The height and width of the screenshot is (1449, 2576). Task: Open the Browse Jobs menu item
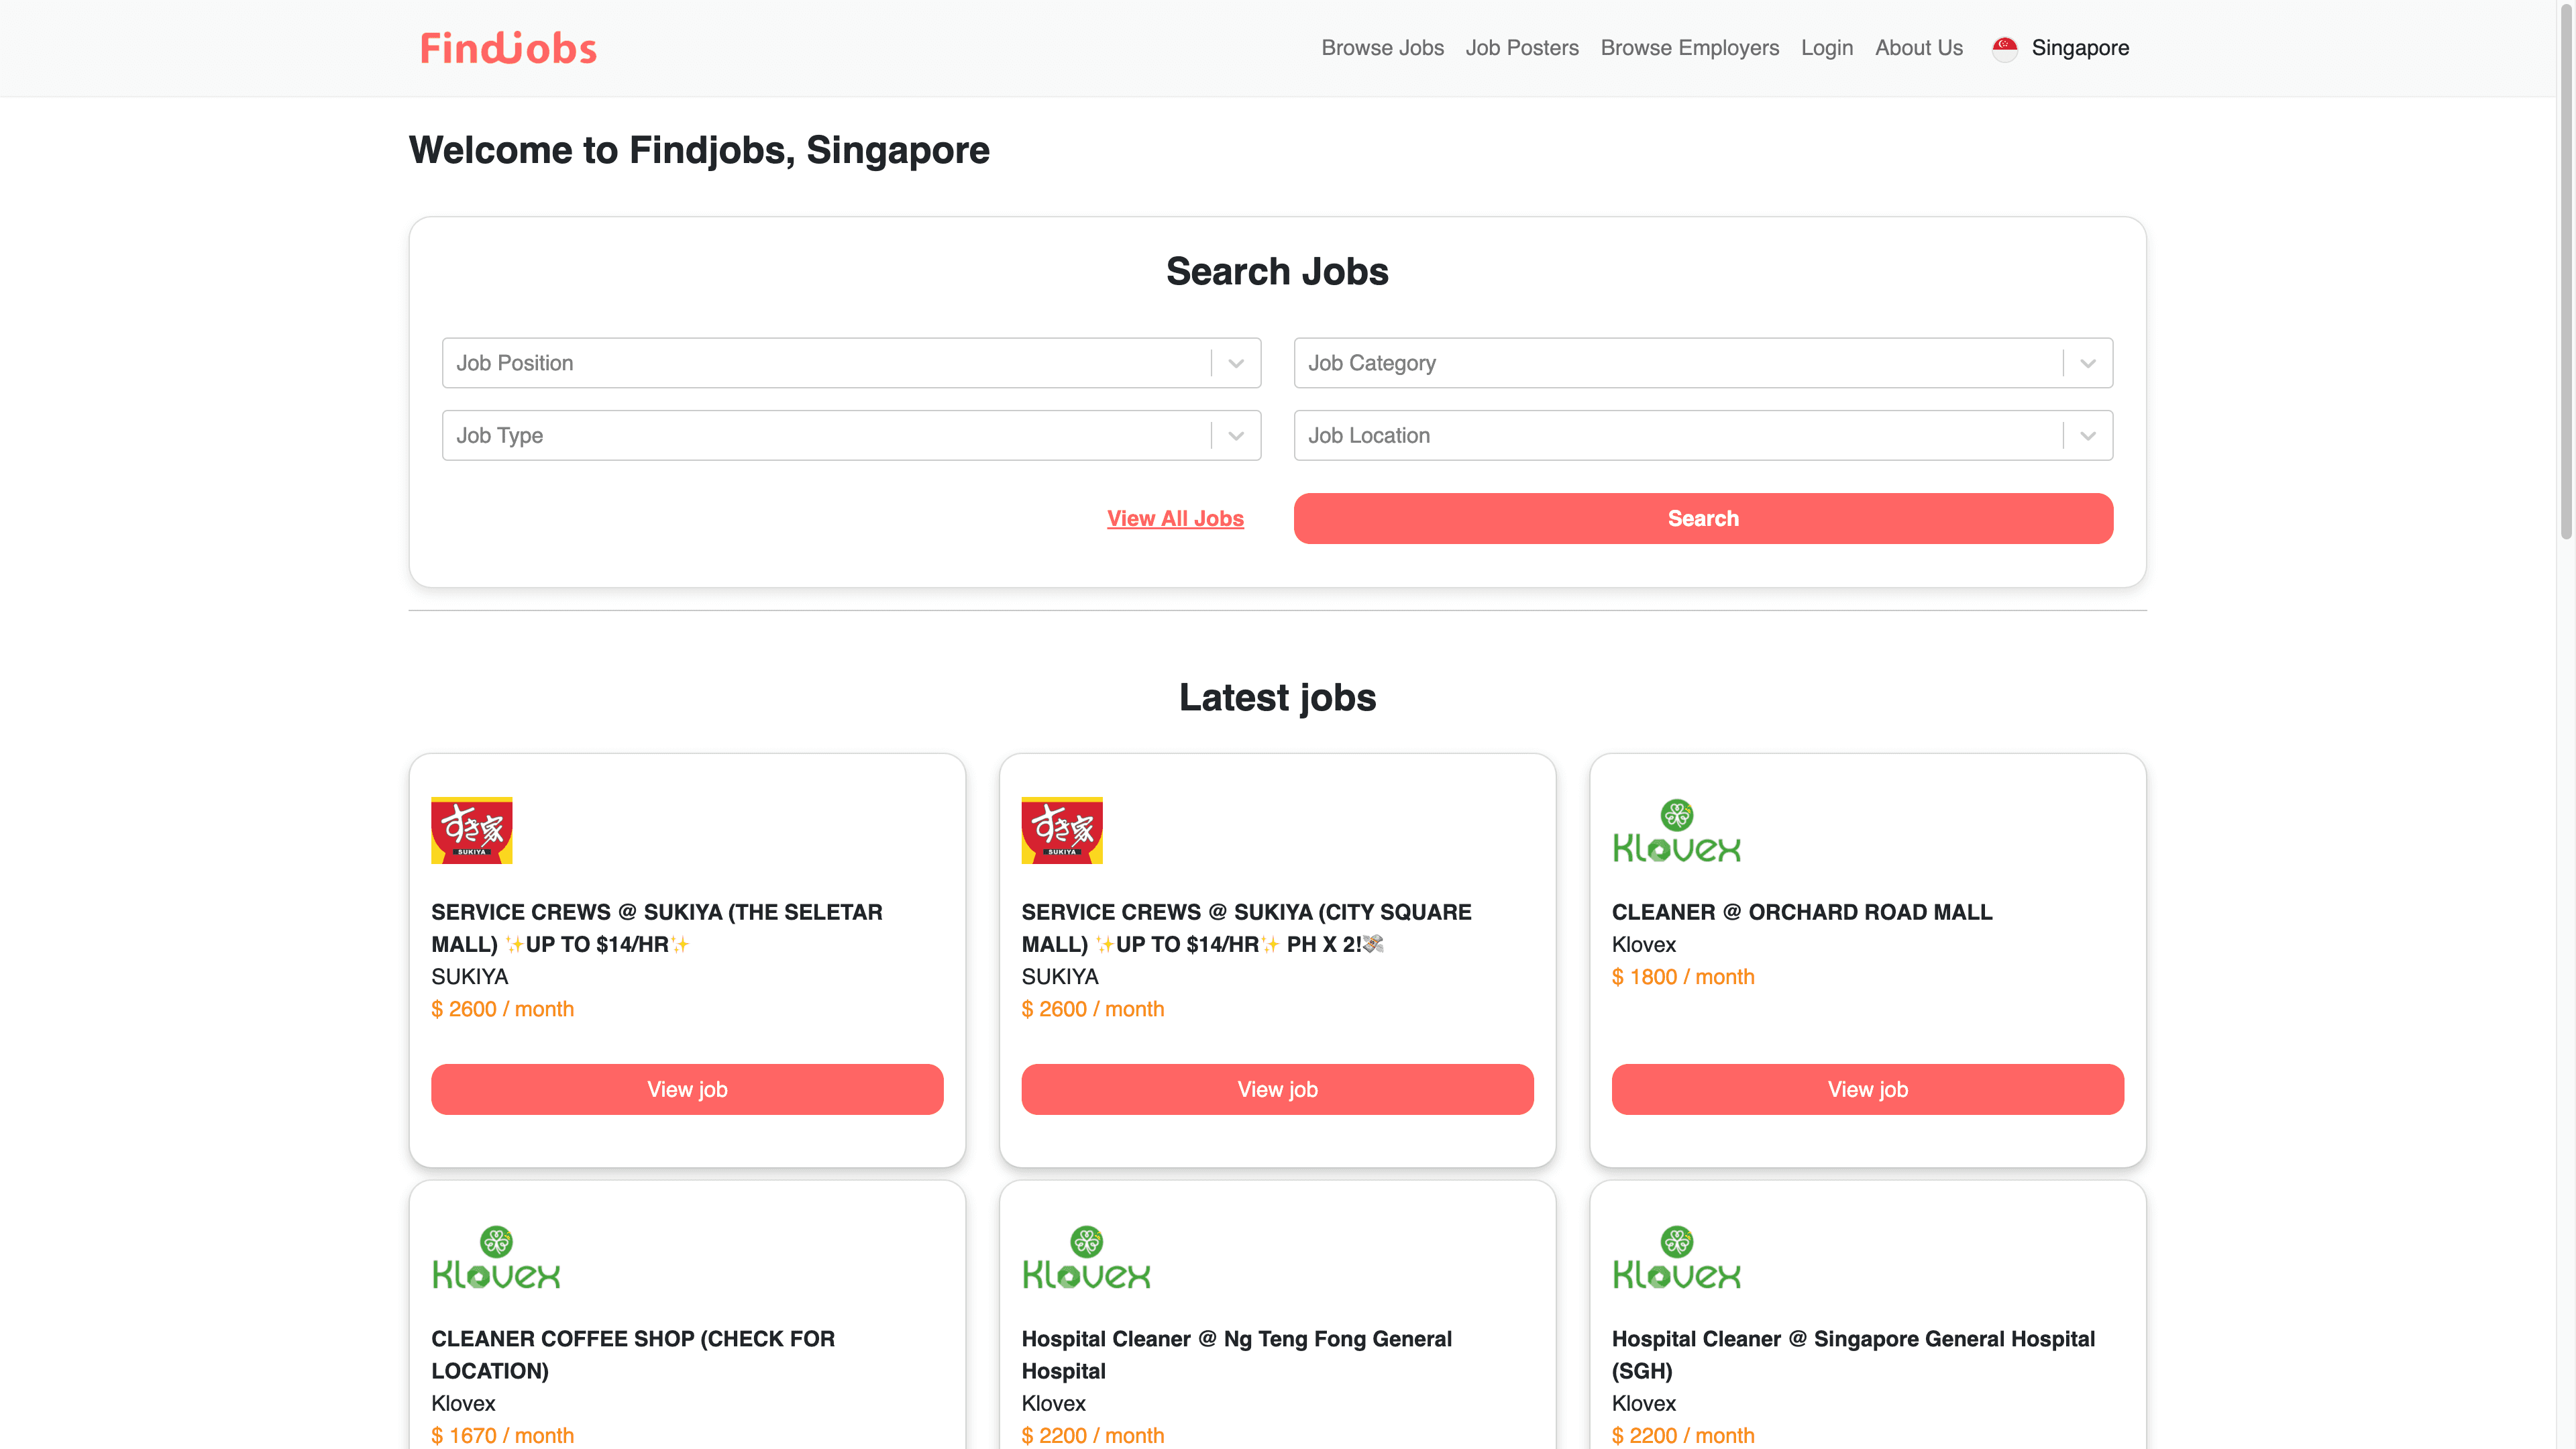coord(1382,47)
